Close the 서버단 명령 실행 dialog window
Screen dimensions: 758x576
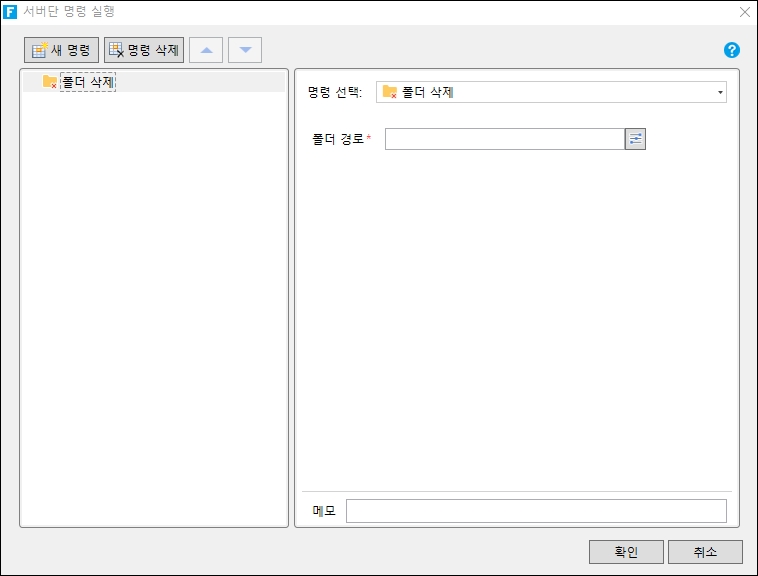click(744, 12)
